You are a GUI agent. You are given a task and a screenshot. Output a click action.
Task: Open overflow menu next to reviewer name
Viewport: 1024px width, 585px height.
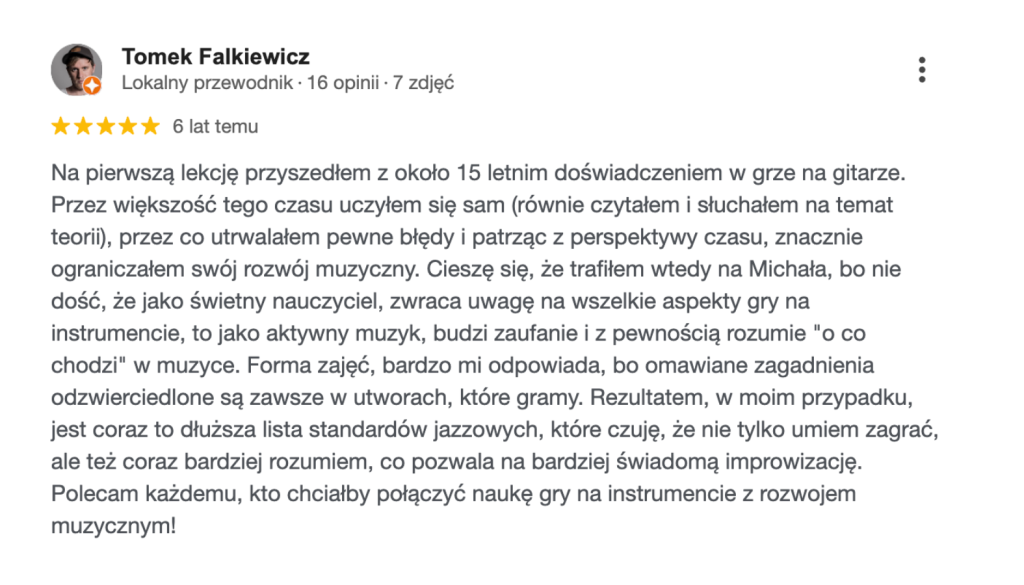pos(921,68)
